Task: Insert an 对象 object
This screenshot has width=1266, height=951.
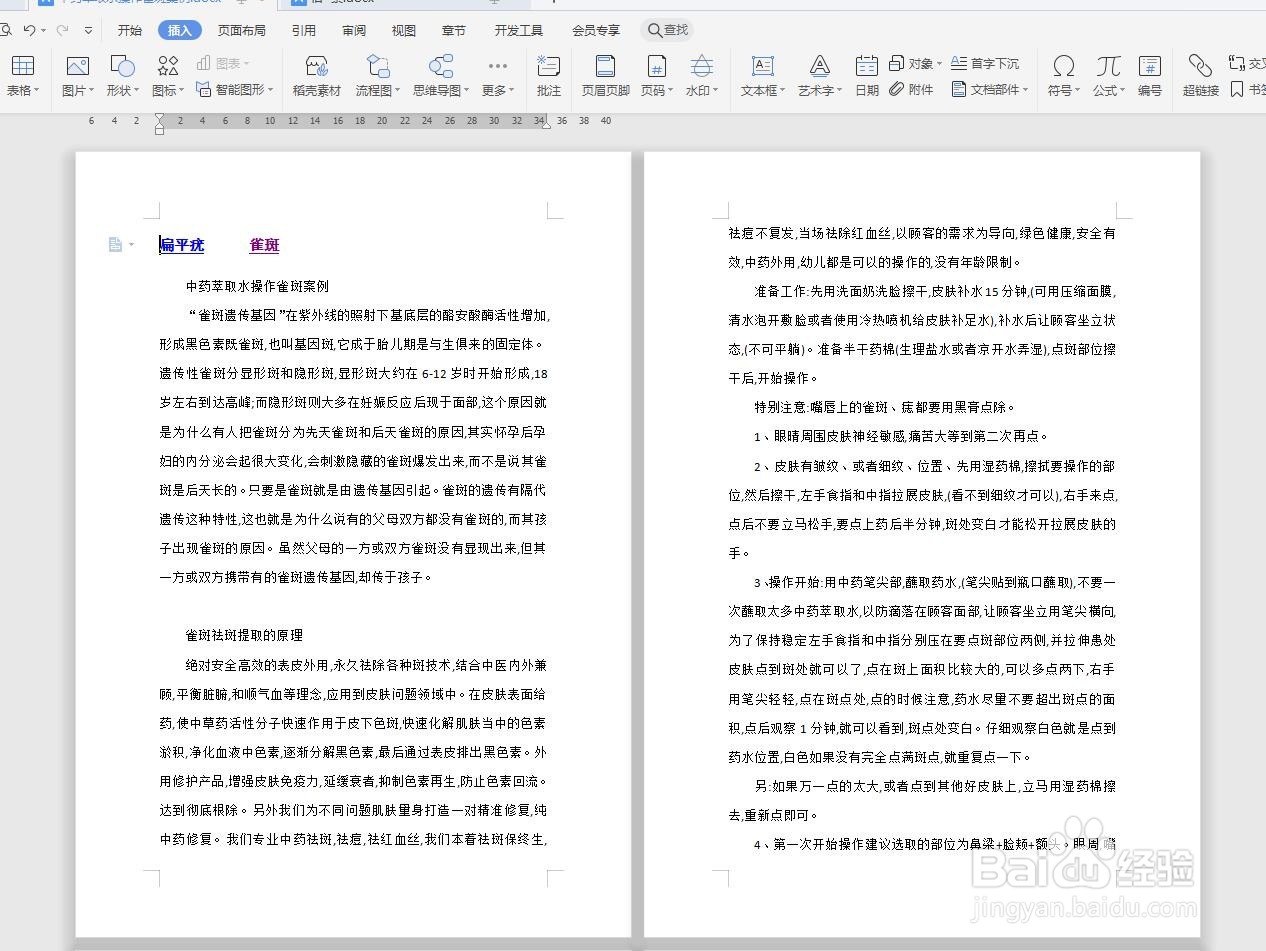Action: [914, 63]
